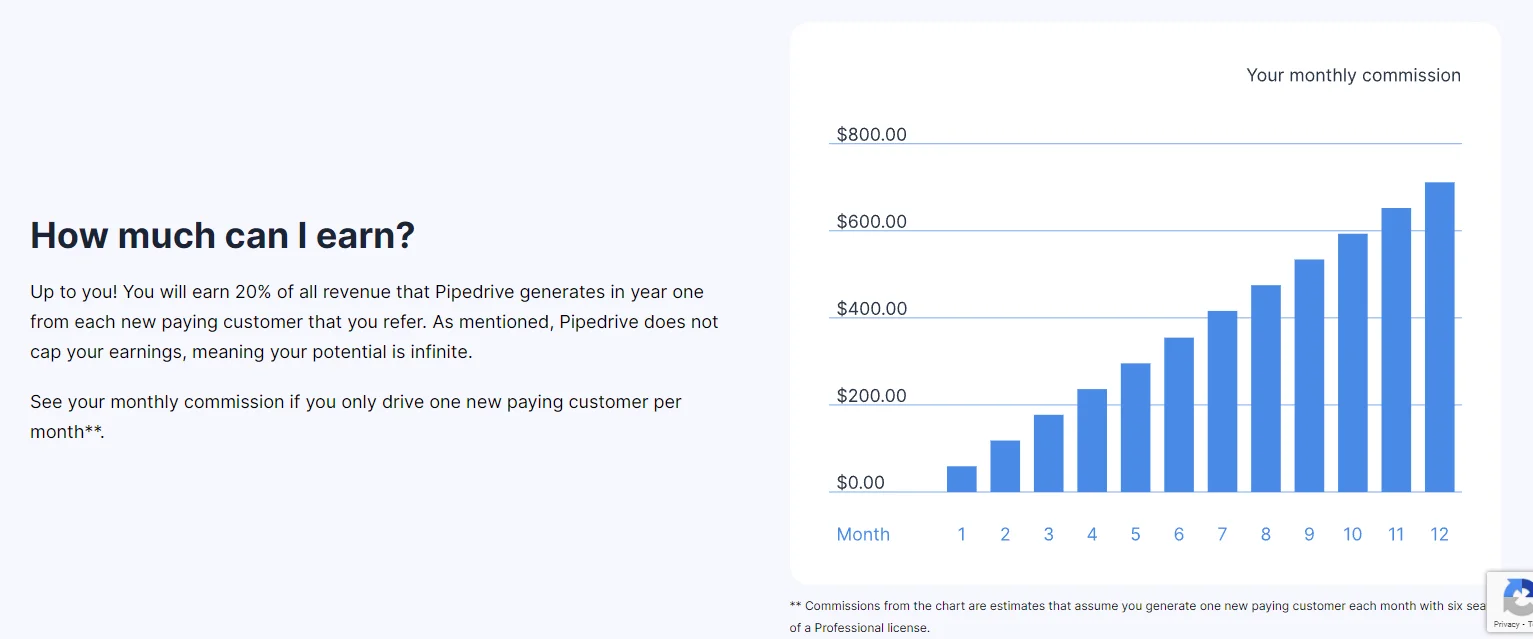Click the $400.00 axis label
Viewport: 1533px width, 639px height.
click(x=872, y=308)
